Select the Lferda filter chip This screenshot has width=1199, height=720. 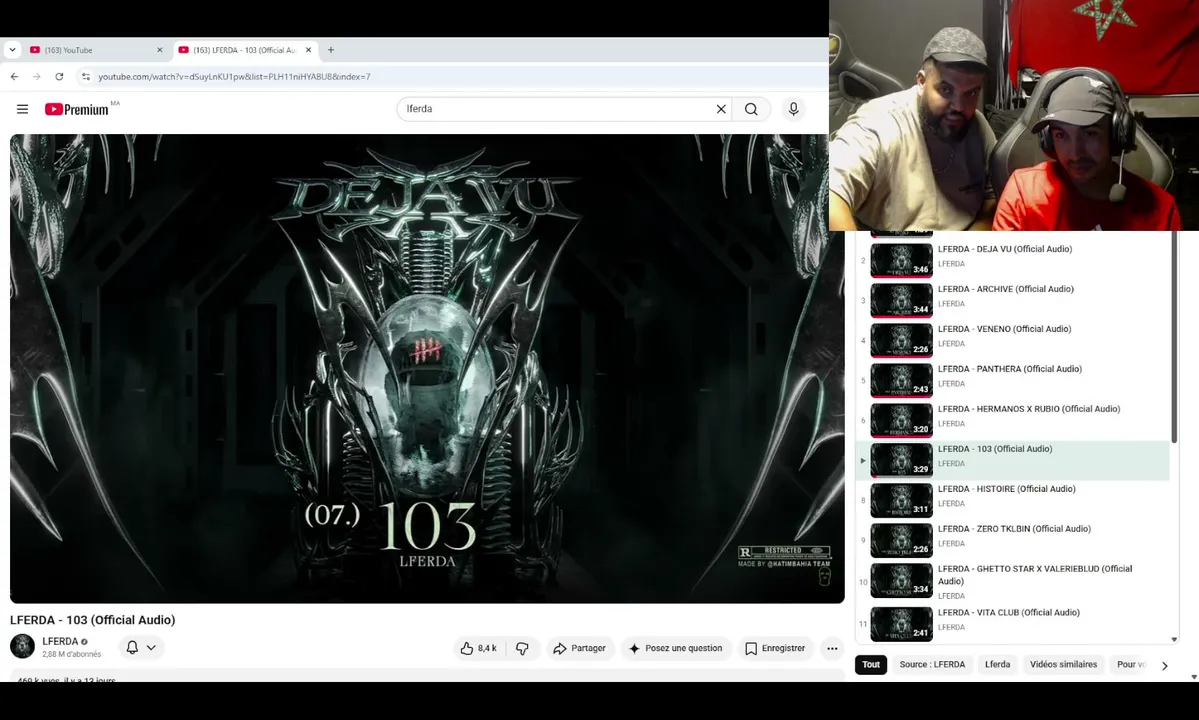point(997,664)
